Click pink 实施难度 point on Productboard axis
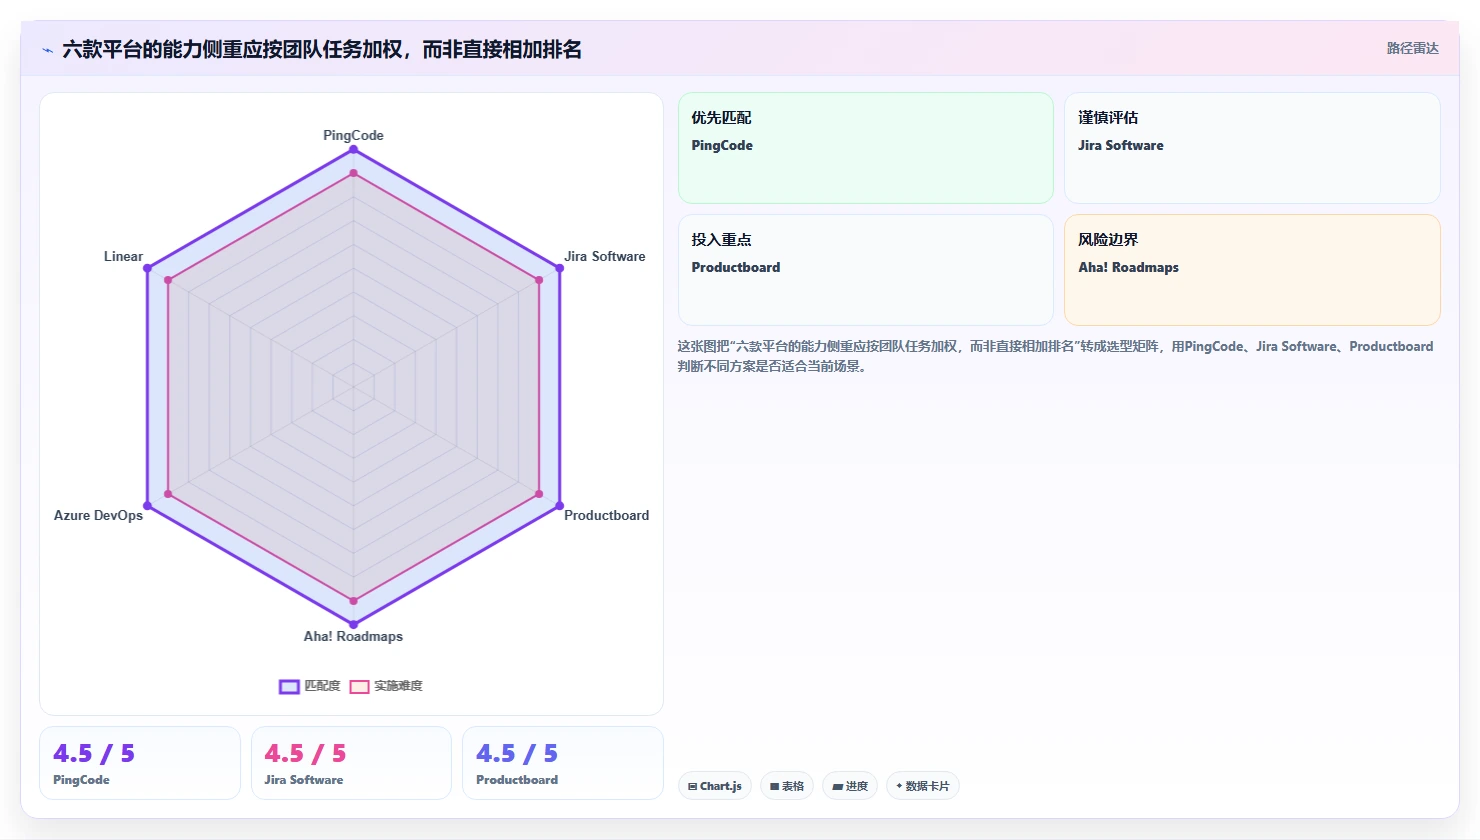The width and height of the screenshot is (1480, 840). pyautogui.click(x=539, y=494)
